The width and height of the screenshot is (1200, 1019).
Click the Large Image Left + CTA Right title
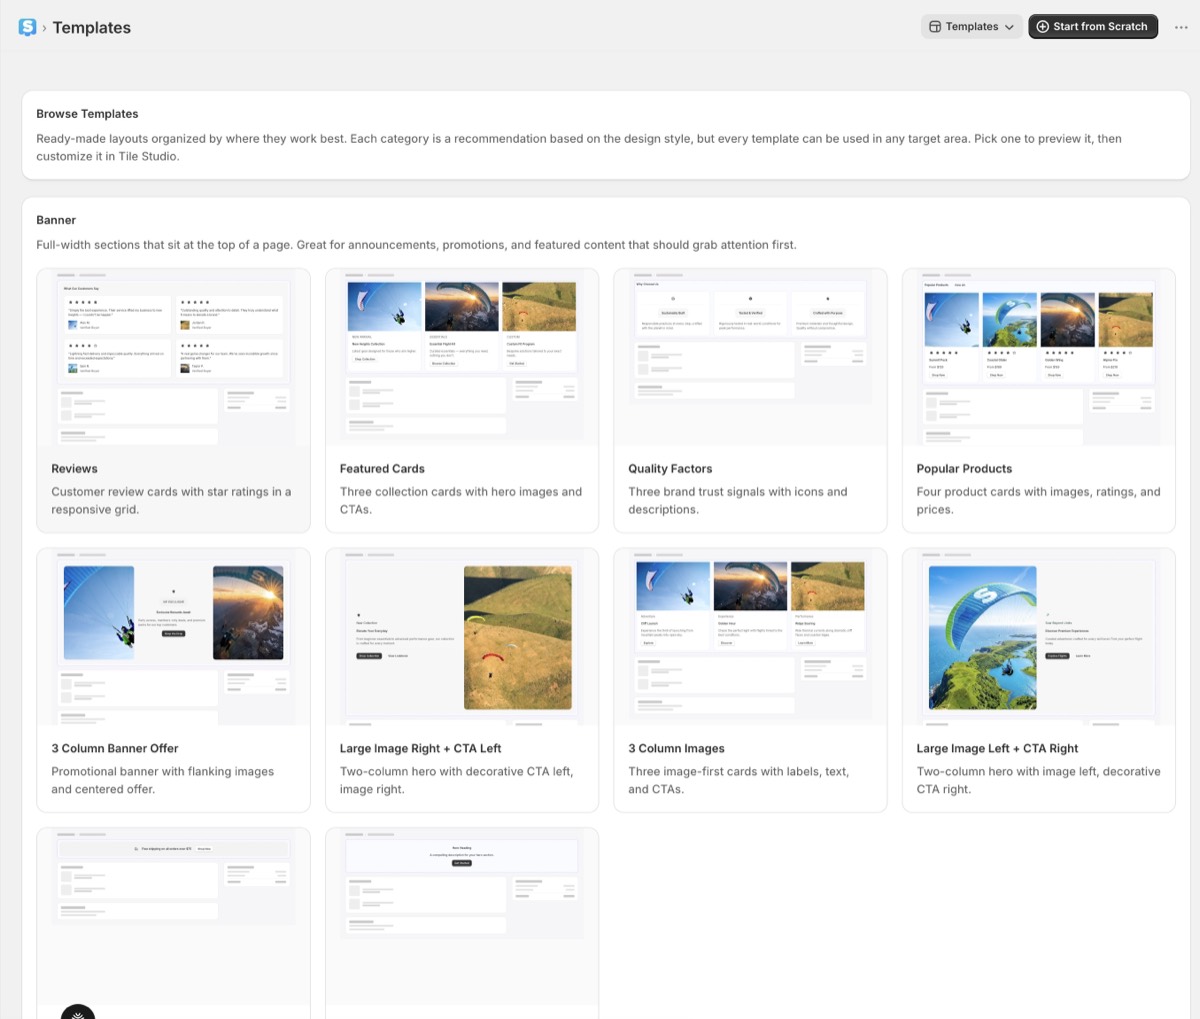click(x=997, y=749)
